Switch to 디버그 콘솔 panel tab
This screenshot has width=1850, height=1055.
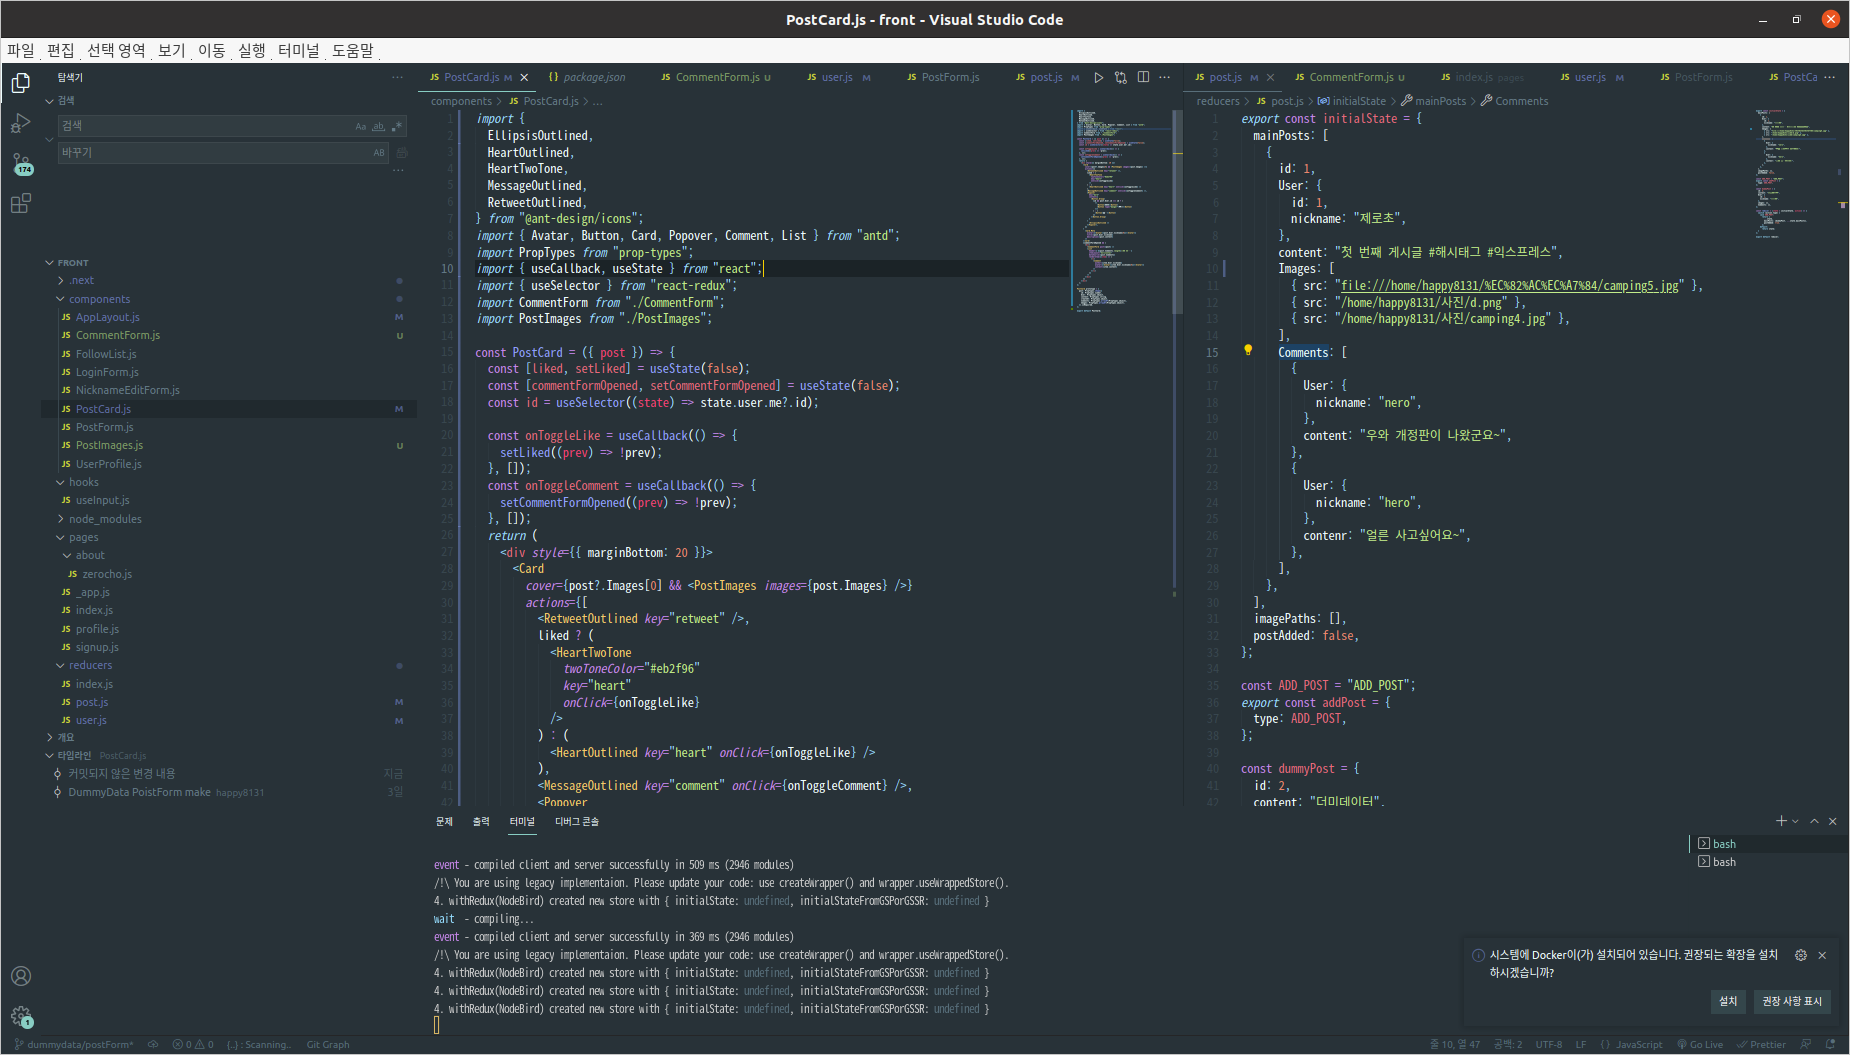pyautogui.click(x=577, y=821)
